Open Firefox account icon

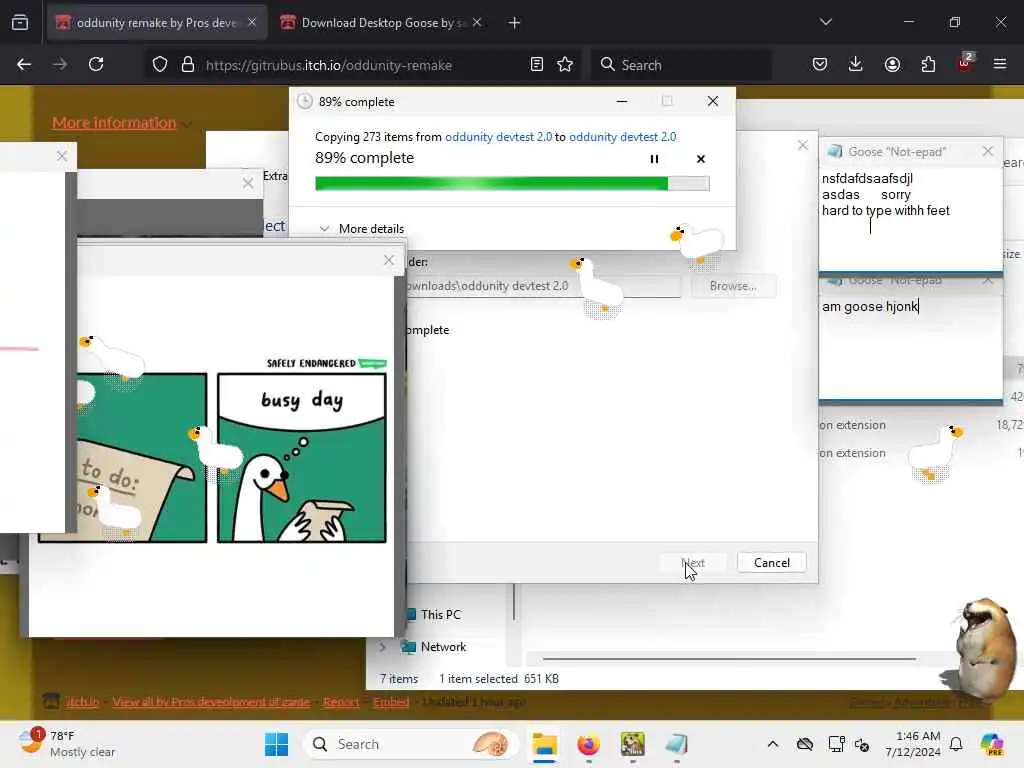point(892,64)
